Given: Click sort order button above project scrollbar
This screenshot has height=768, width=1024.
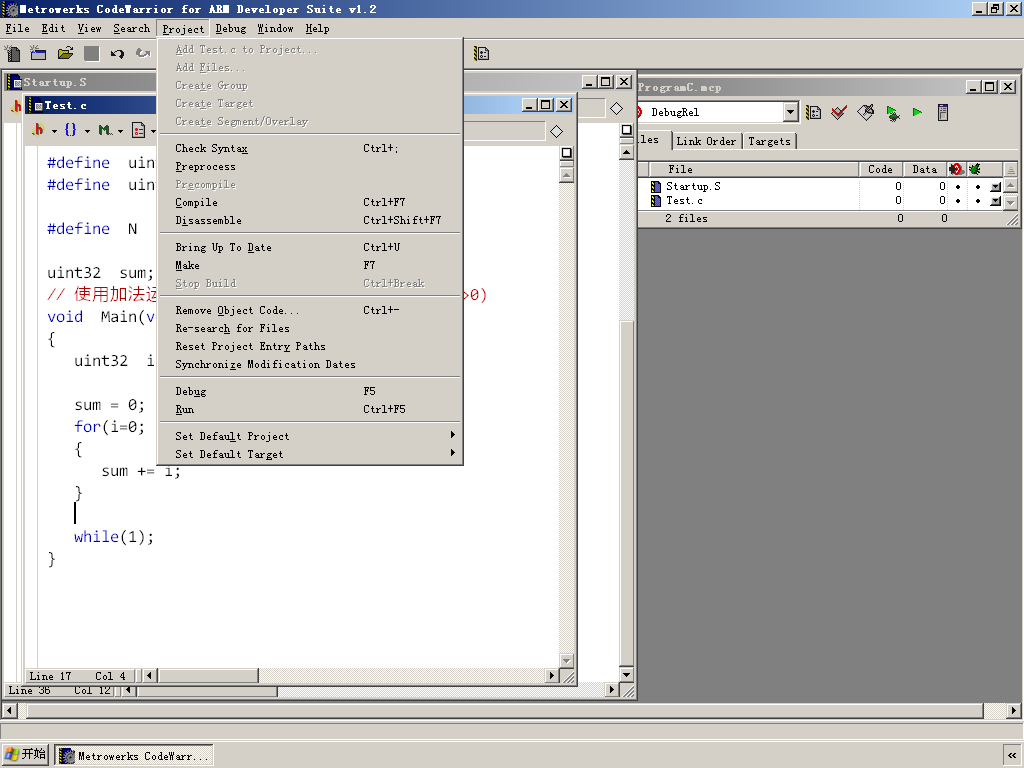Looking at the screenshot, I should (1010, 169).
